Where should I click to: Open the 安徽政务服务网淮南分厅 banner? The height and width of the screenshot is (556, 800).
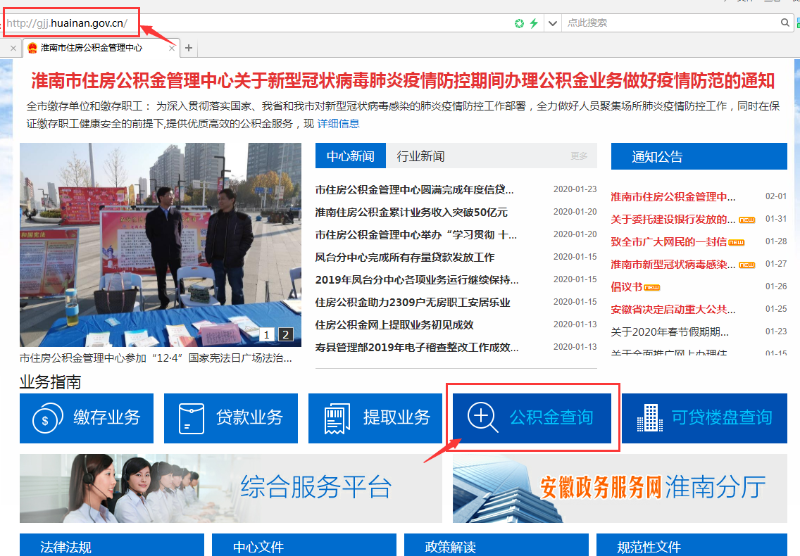[619, 487]
